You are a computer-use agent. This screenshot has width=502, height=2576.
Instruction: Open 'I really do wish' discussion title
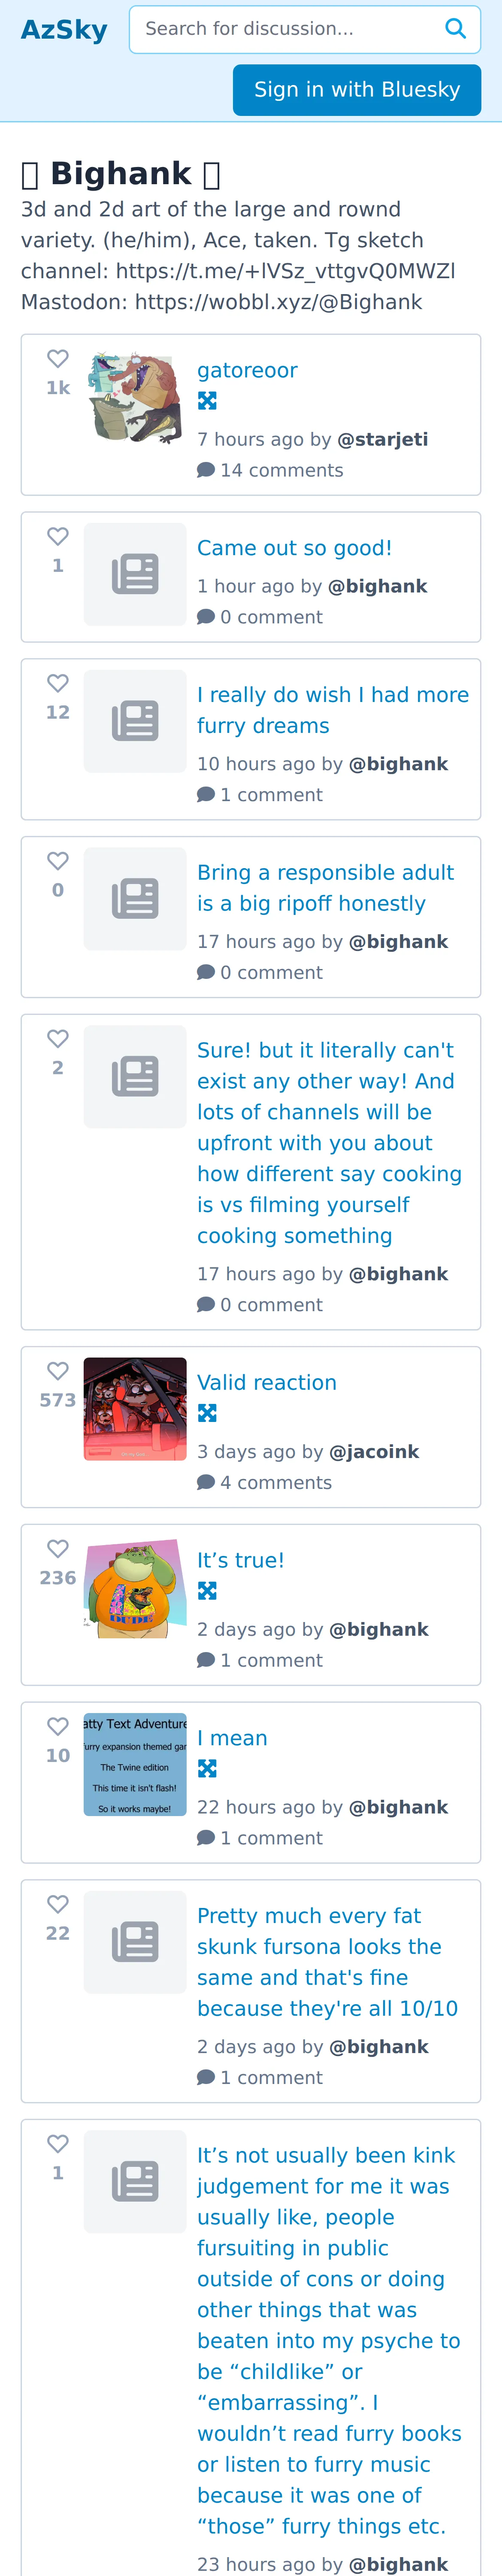point(333,710)
